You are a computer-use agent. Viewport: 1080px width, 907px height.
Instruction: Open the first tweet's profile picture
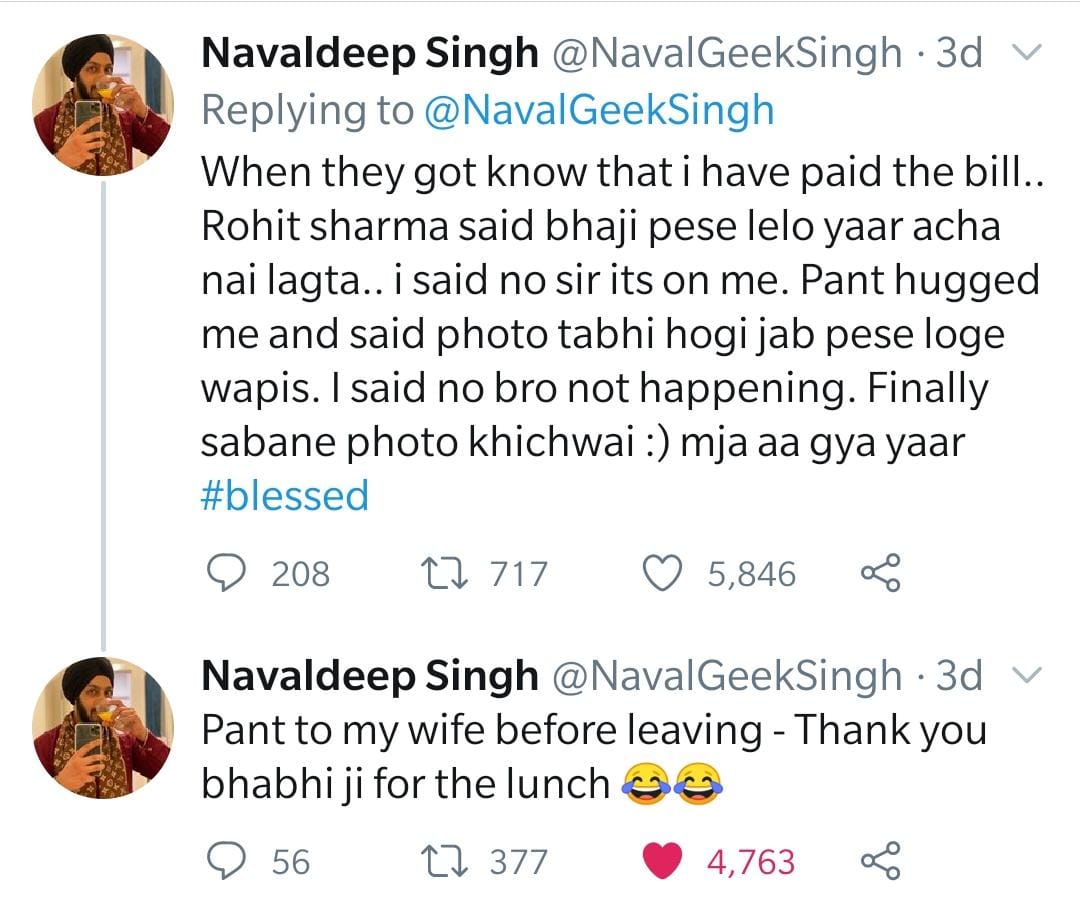(x=102, y=104)
